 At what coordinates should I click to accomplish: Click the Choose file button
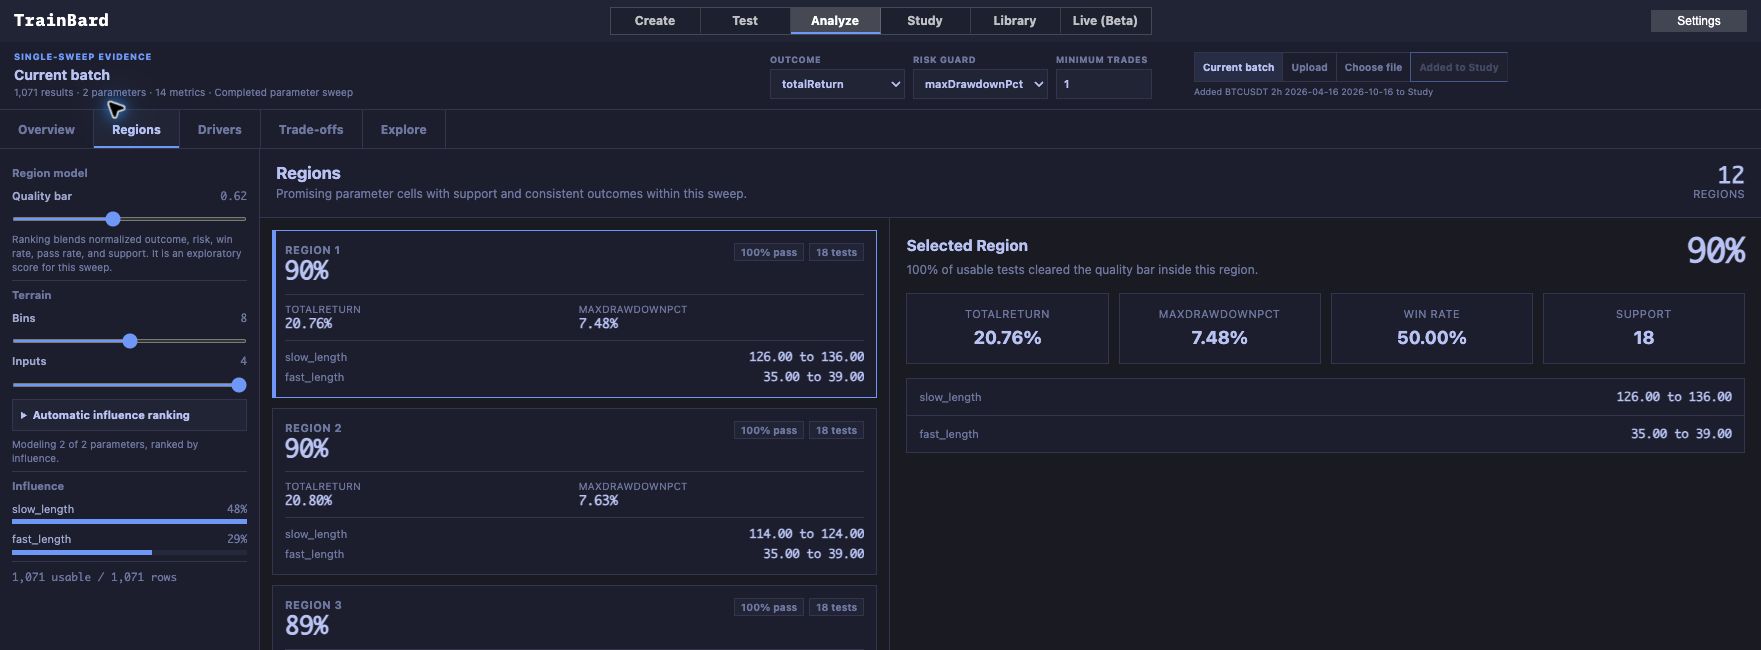(x=1373, y=67)
